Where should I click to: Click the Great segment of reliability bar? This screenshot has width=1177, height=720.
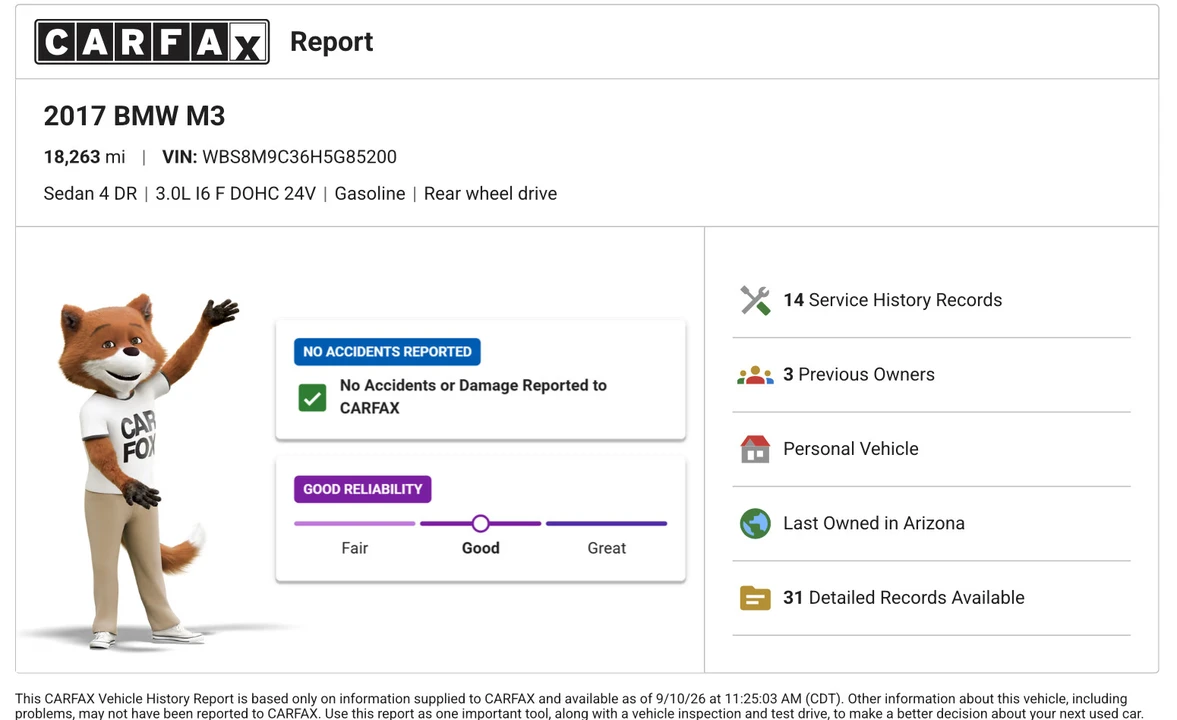[x=607, y=523]
